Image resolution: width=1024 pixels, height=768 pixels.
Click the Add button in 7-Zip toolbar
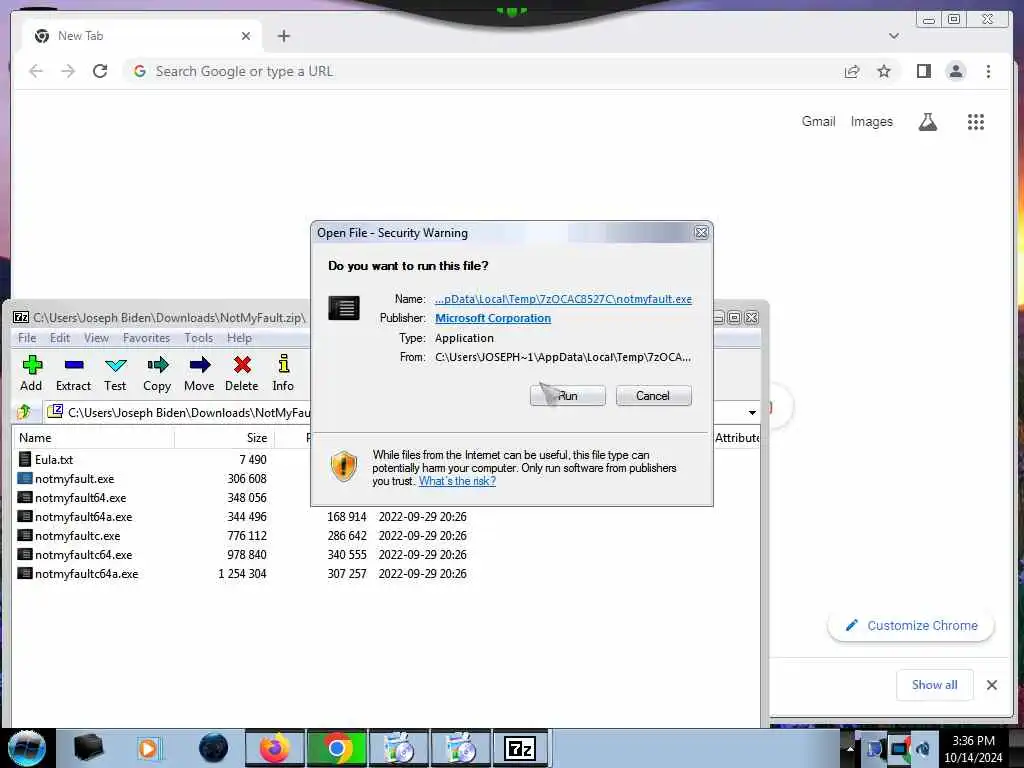(31, 373)
